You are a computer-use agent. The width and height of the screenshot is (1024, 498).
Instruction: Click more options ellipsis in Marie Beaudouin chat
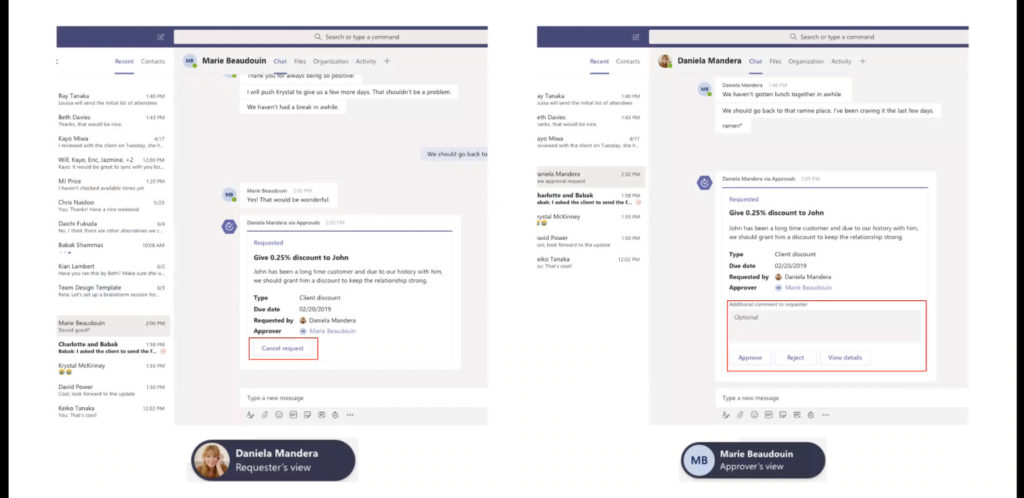click(350, 414)
